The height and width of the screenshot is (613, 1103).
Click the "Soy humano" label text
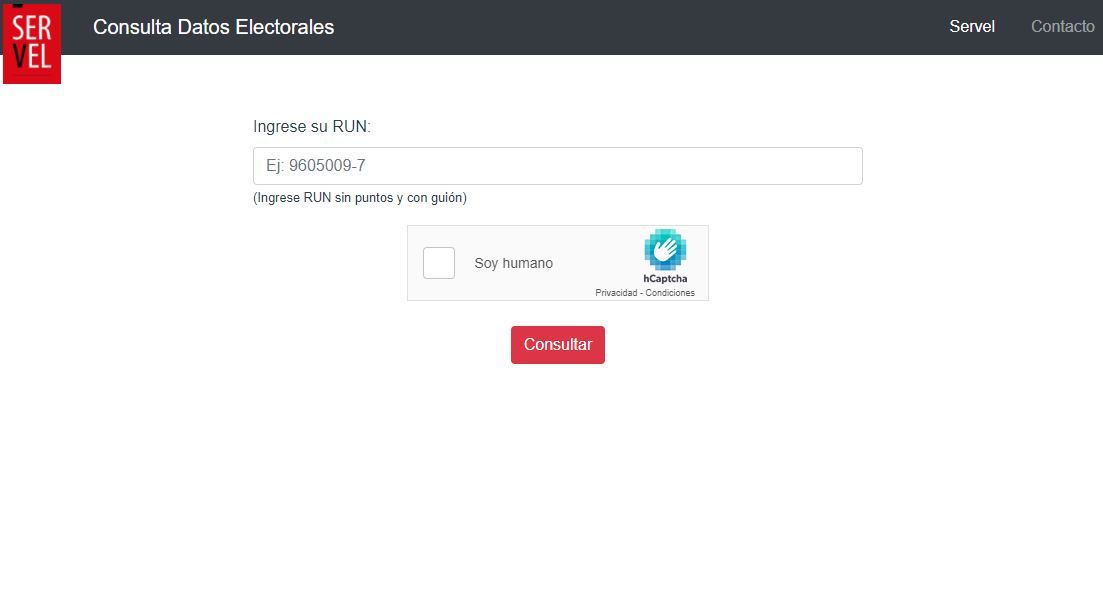point(513,264)
